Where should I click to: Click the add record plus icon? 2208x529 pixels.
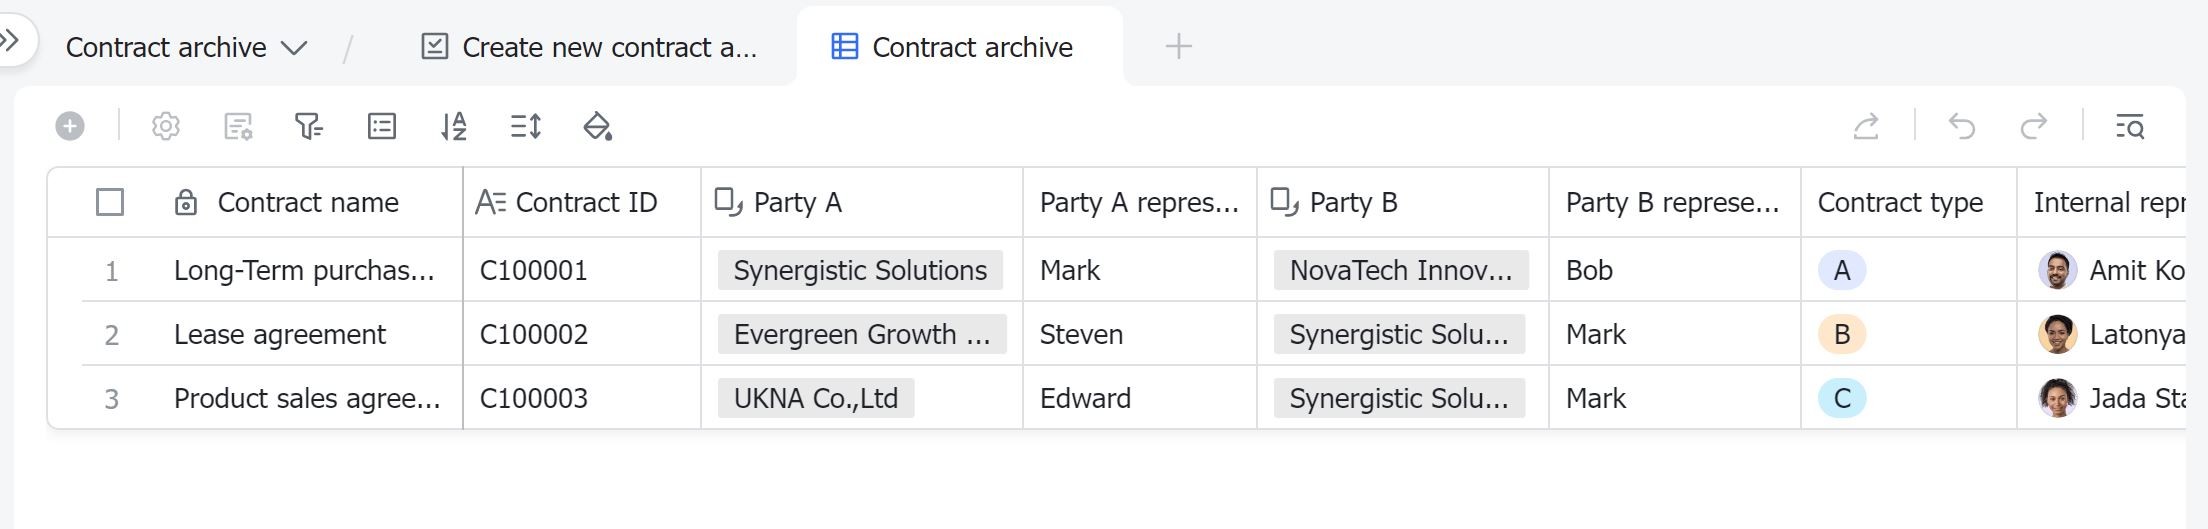click(70, 126)
